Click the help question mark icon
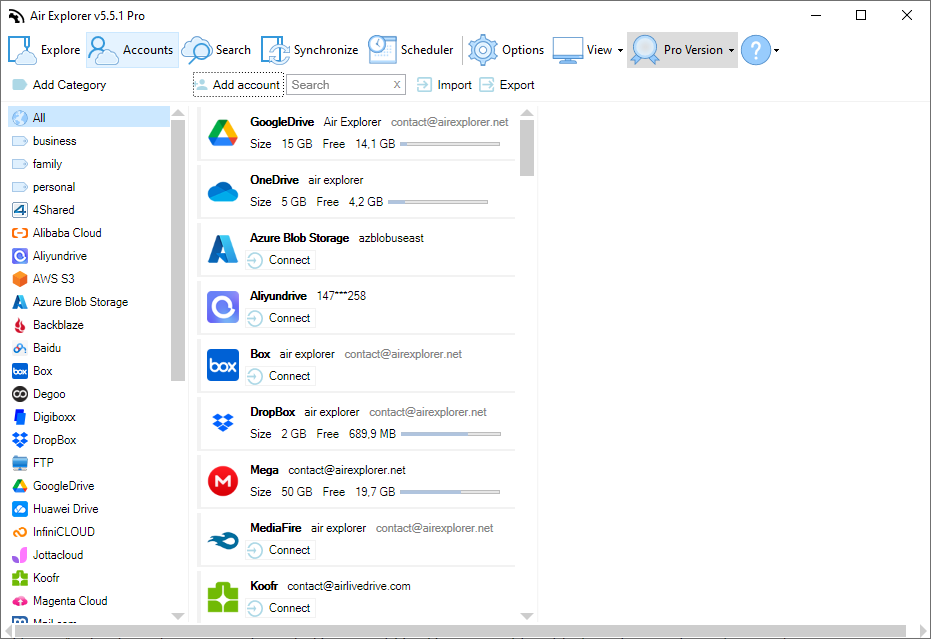Screen dimensions: 931x639 [756, 50]
